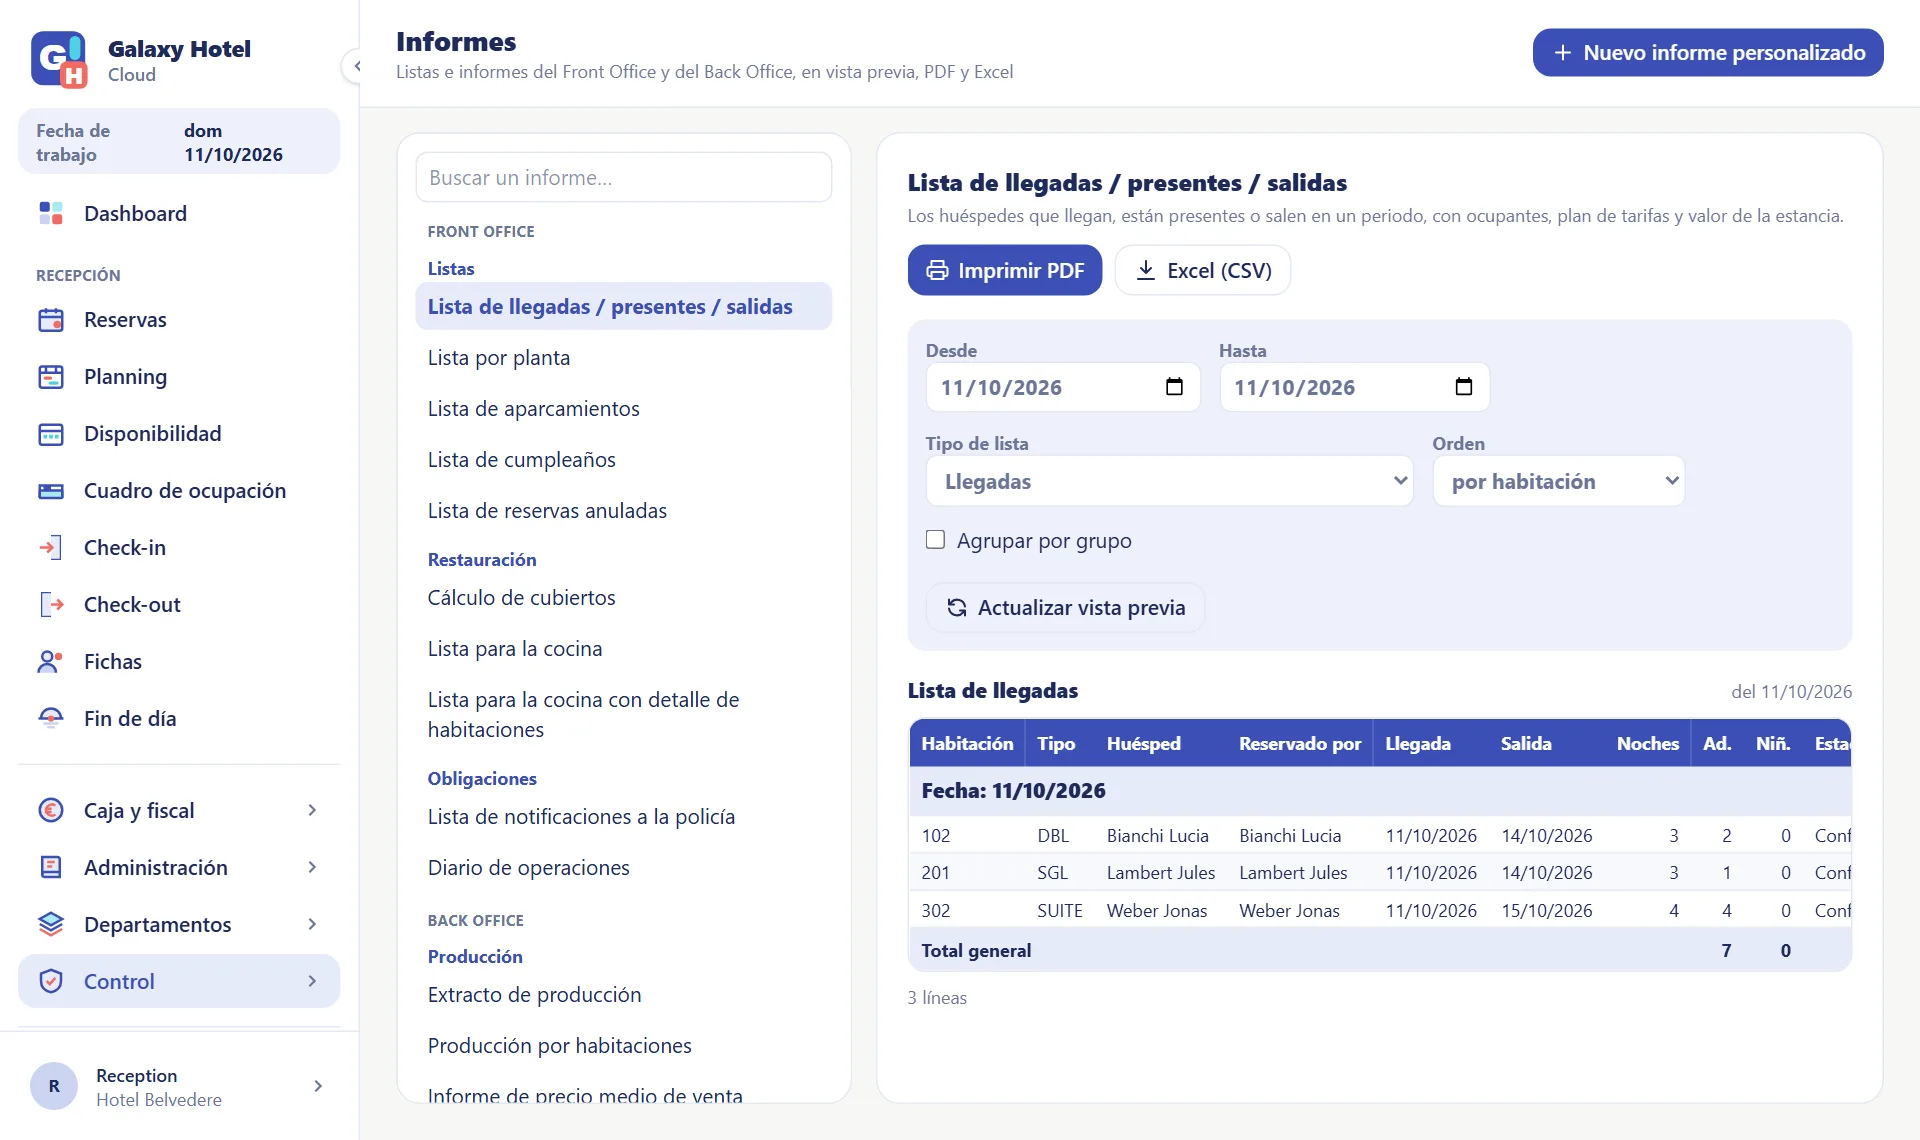Expand Caja y fiscal chevron

tap(312, 811)
